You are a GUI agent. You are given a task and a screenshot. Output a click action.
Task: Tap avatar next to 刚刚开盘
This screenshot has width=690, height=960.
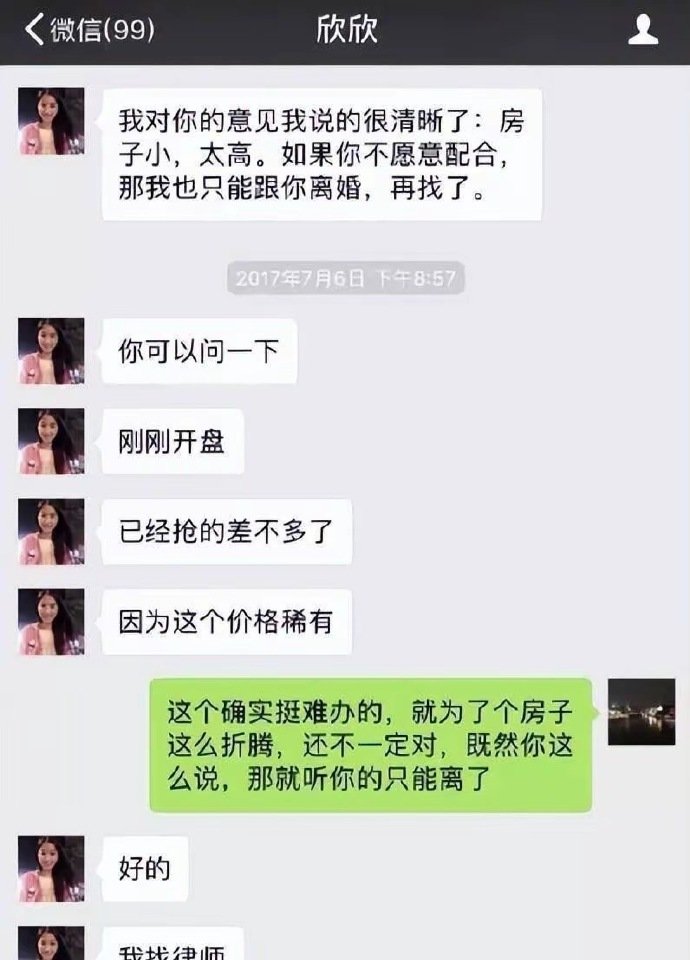point(51,441)
